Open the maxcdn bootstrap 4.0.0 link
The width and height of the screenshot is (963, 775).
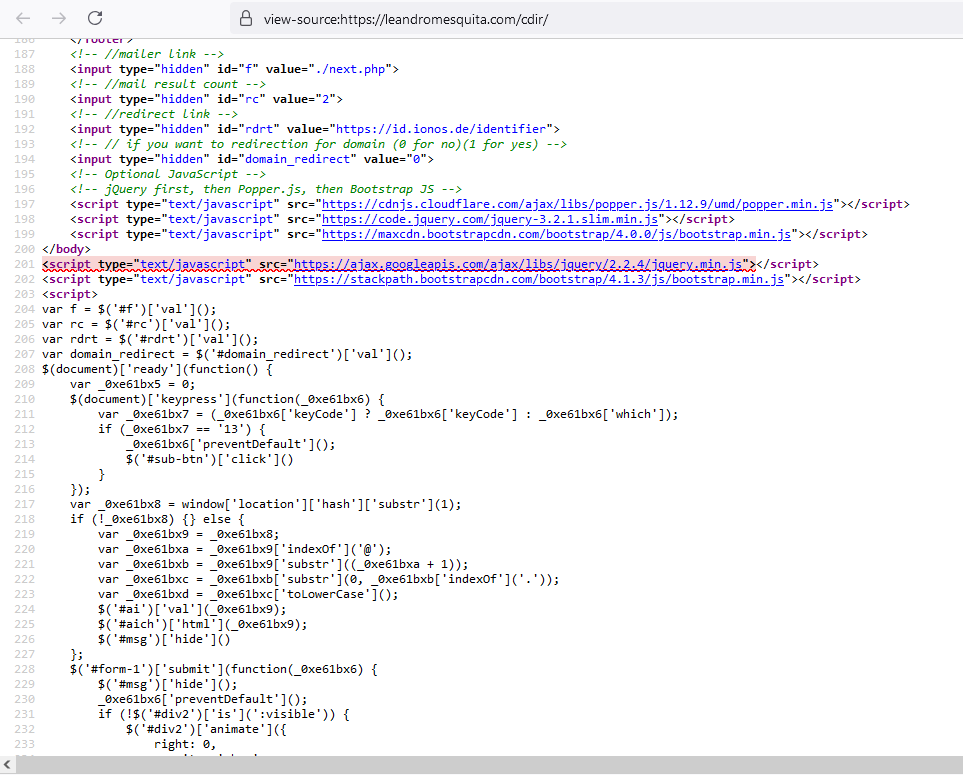[x=556, y=234]
